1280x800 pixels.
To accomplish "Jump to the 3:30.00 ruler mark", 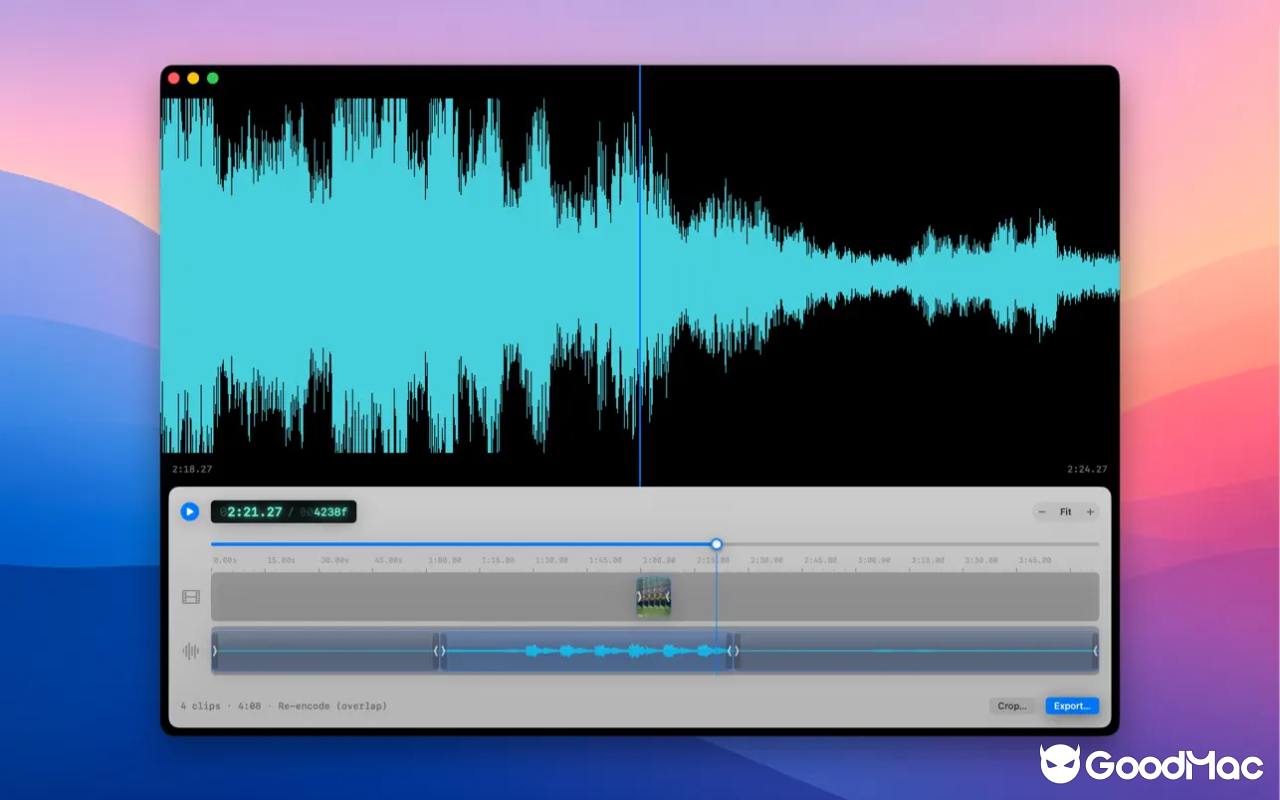I will [982, 561].
